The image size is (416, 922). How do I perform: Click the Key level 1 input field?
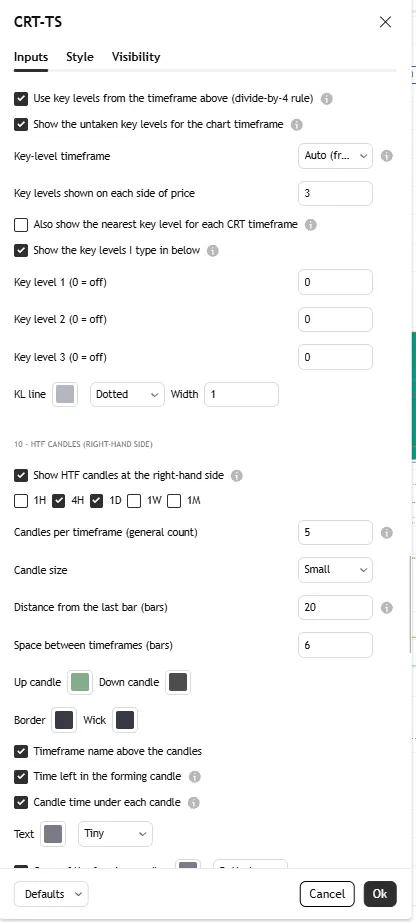[x=335, y=282]
